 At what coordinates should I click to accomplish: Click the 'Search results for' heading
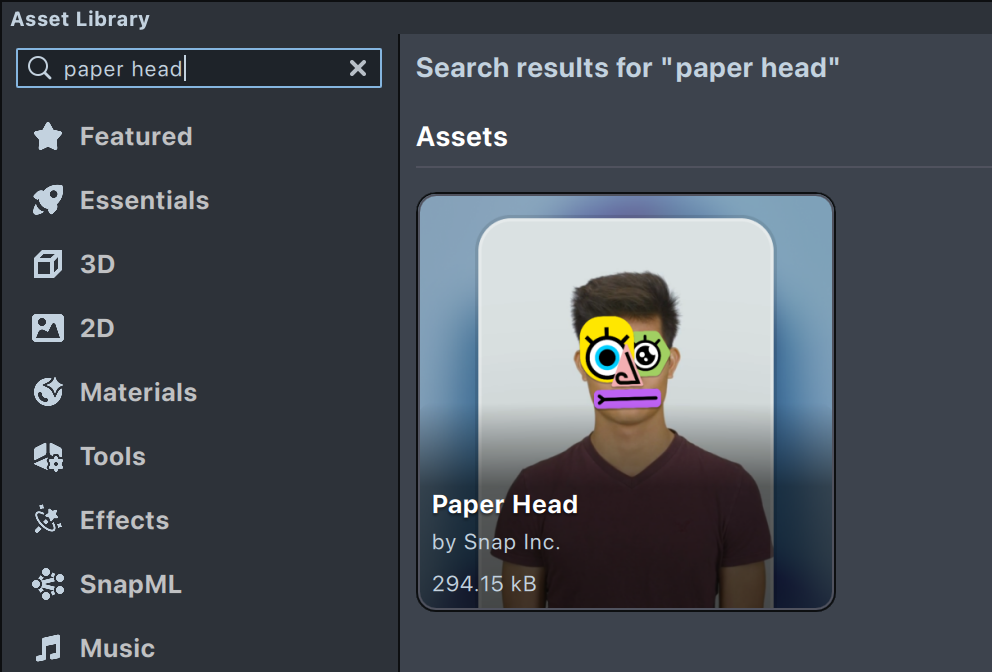tap(628, 68)
